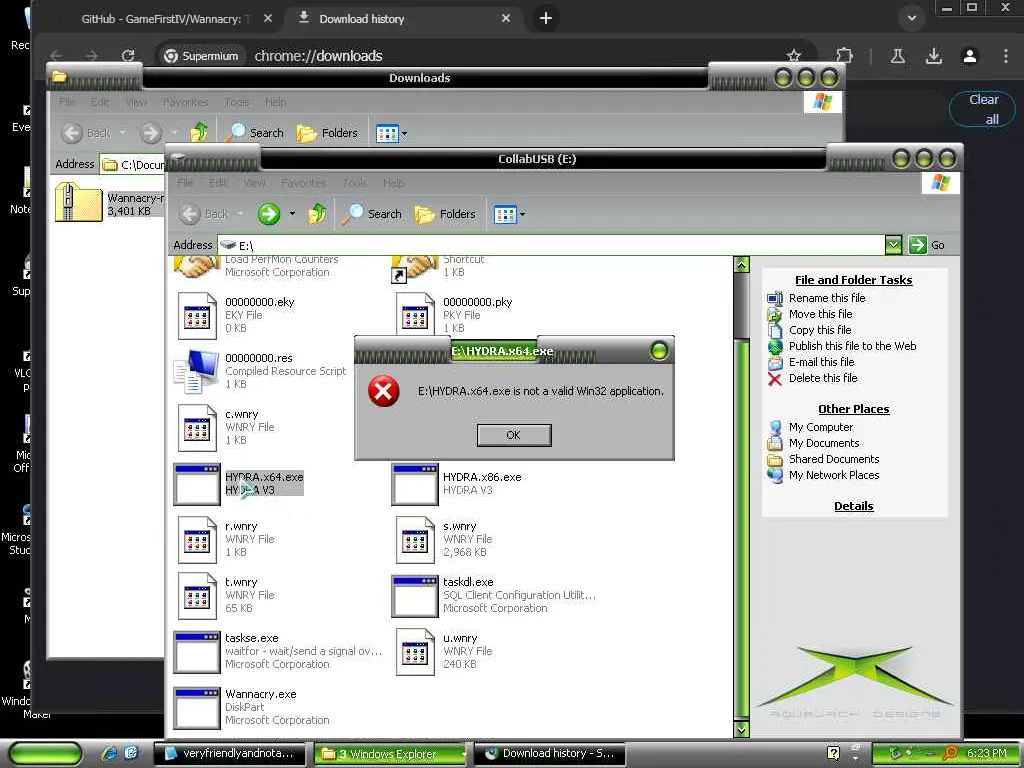Open Forward history dropdown in CollabUSB window
Viewport: 1024px width, 768px height.
pyautogui.click(x=292, y=214)
